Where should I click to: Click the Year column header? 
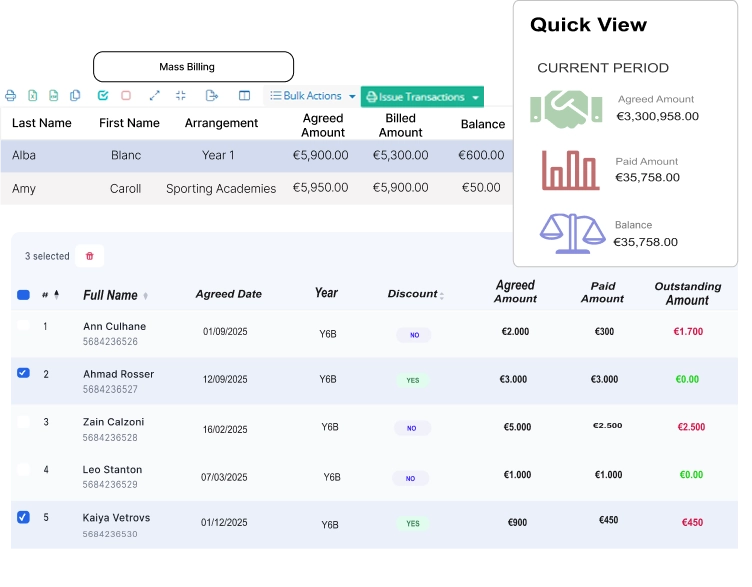[x=327, y=293]
